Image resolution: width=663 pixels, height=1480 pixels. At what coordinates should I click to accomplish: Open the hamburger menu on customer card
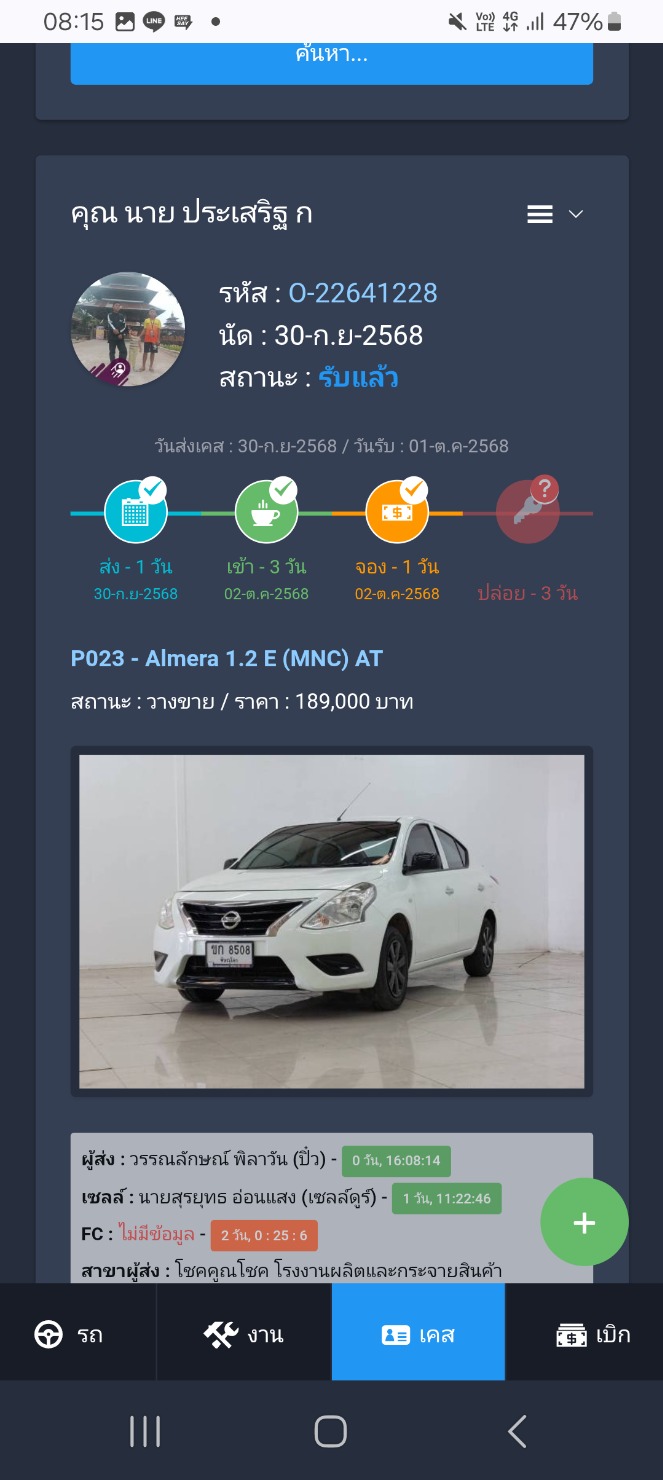pyautogui.click(x=540, y=214)
